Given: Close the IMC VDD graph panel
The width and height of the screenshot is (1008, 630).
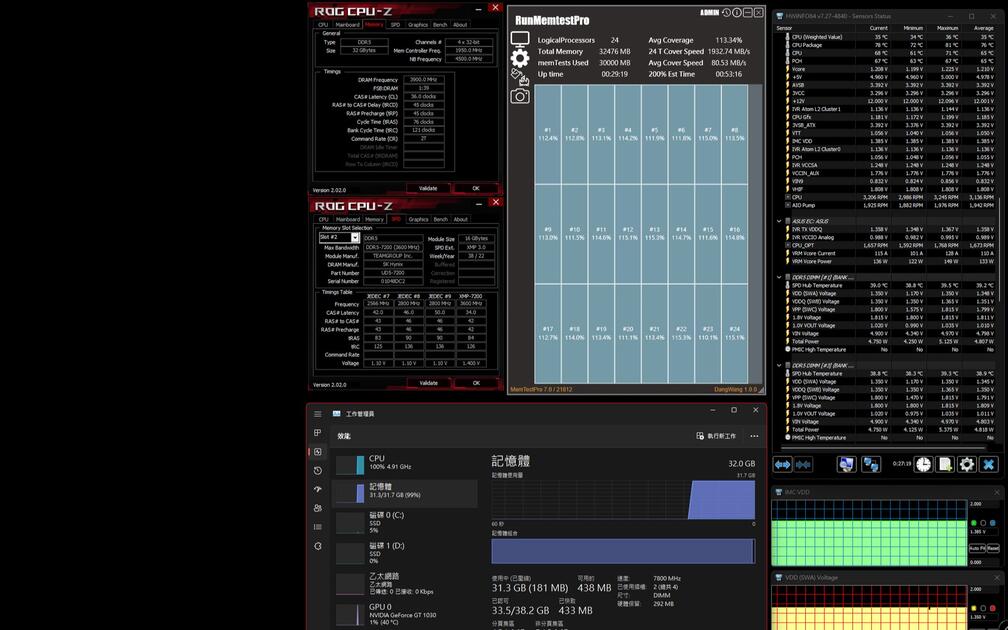Looking at the screenshot, I should point(997,492).
